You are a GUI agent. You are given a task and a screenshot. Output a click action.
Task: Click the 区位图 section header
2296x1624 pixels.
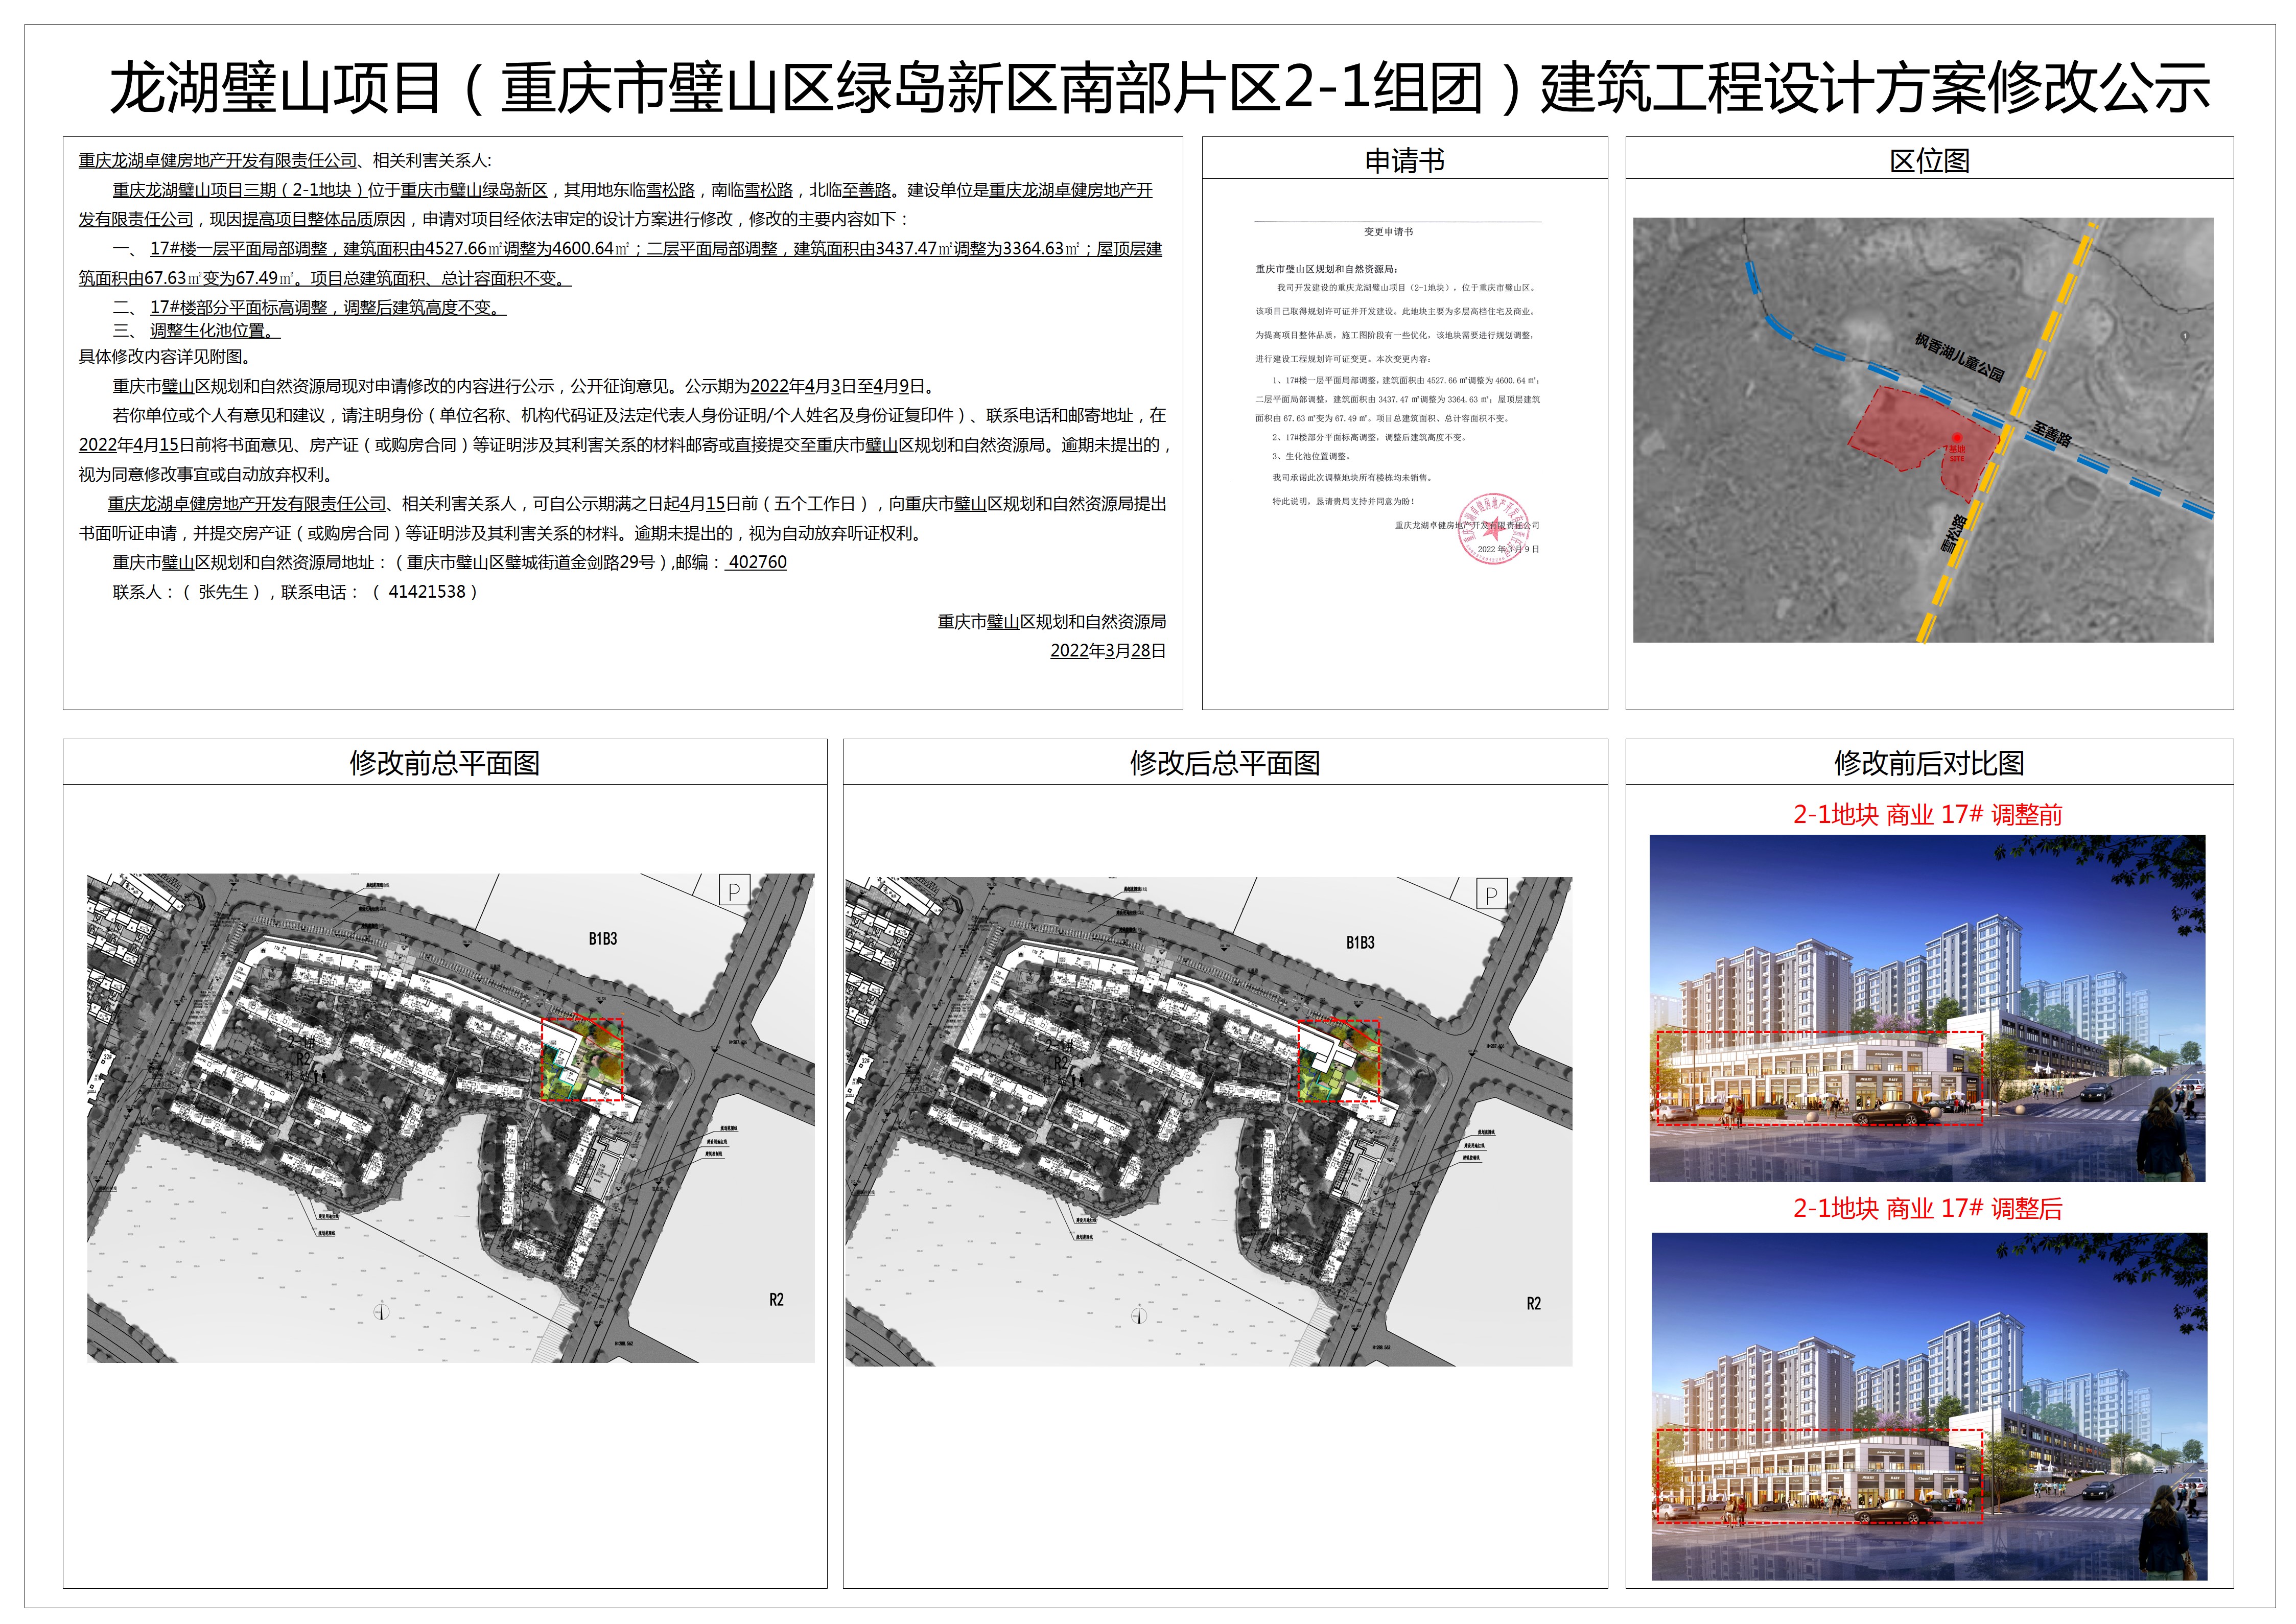click(1929, 160)
